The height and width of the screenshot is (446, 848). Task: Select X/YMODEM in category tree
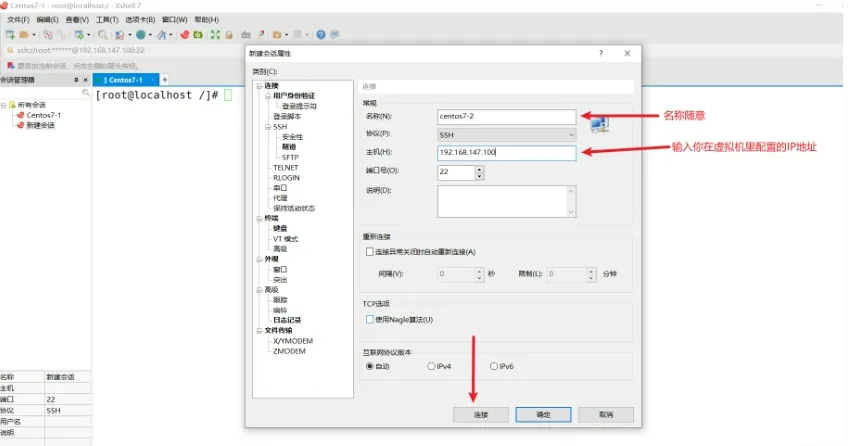coord(293,341)
